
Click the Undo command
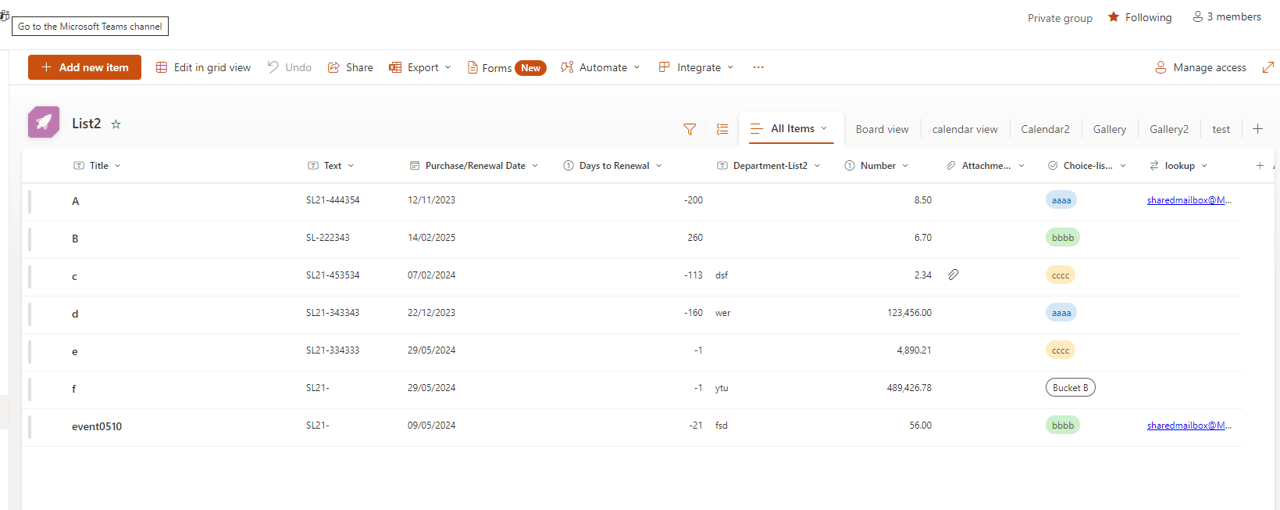[x=289, y=67]
